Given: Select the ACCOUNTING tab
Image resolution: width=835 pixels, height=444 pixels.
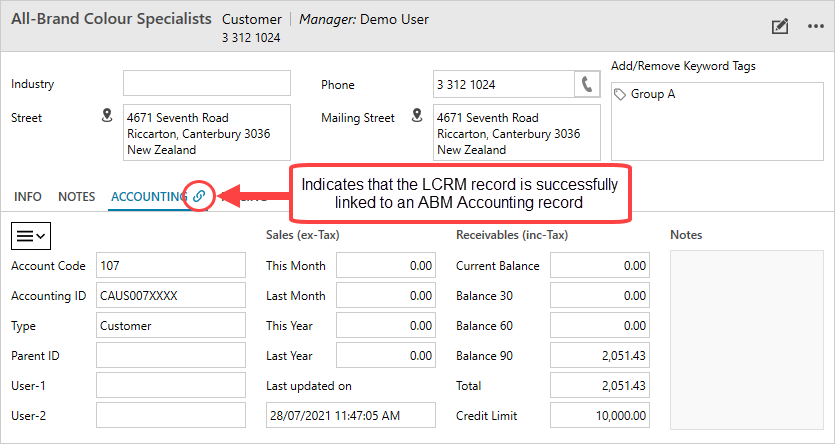Looking at the screenshot, I should 148,197.
